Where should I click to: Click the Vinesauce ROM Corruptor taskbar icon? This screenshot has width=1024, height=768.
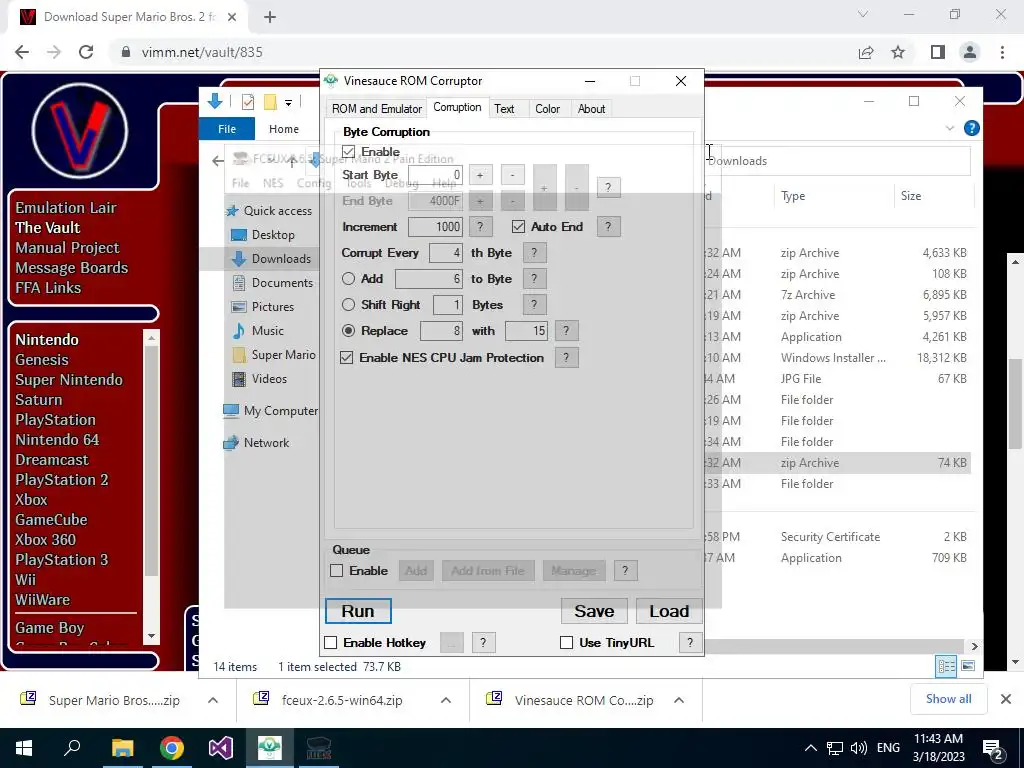tap(270, 748)
